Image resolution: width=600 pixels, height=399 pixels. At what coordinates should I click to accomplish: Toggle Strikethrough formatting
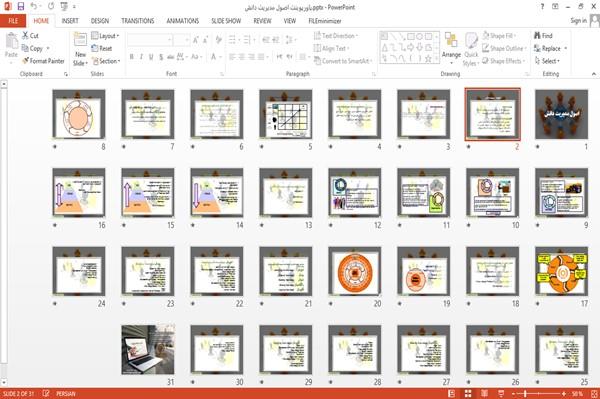pos(171,57)
